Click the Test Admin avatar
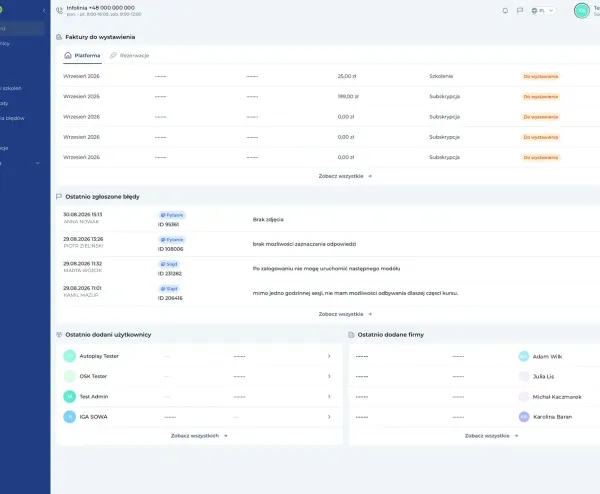The width and height of the screenshot is (600, 494). [x=70, y=397]
